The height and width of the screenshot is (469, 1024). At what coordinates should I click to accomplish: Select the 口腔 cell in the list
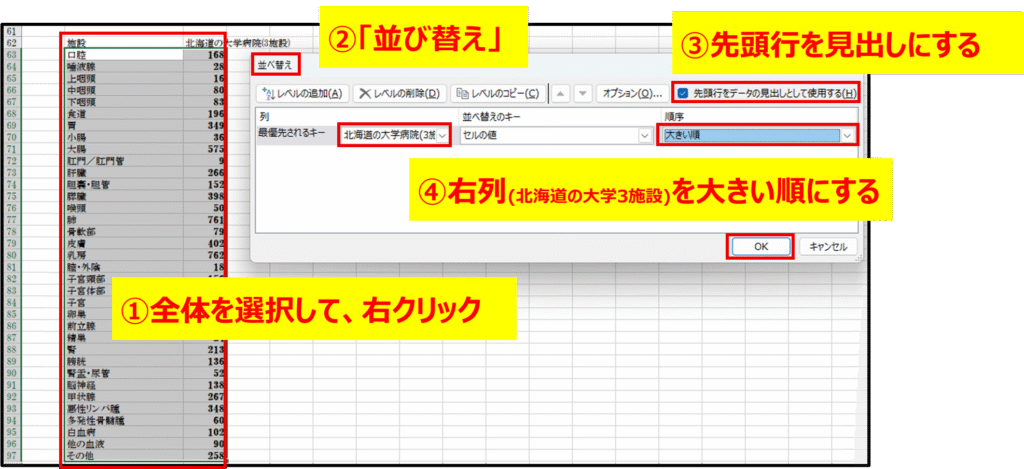point(77,55)
